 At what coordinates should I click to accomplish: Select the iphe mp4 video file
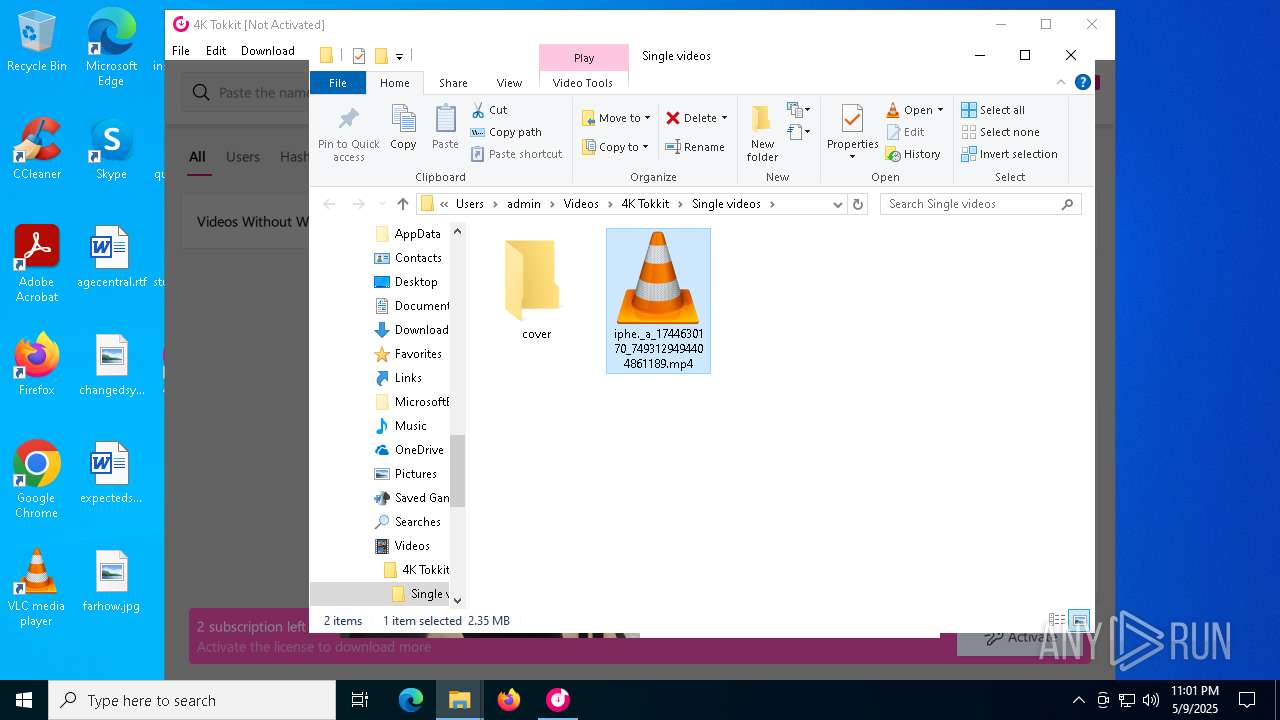658,301
